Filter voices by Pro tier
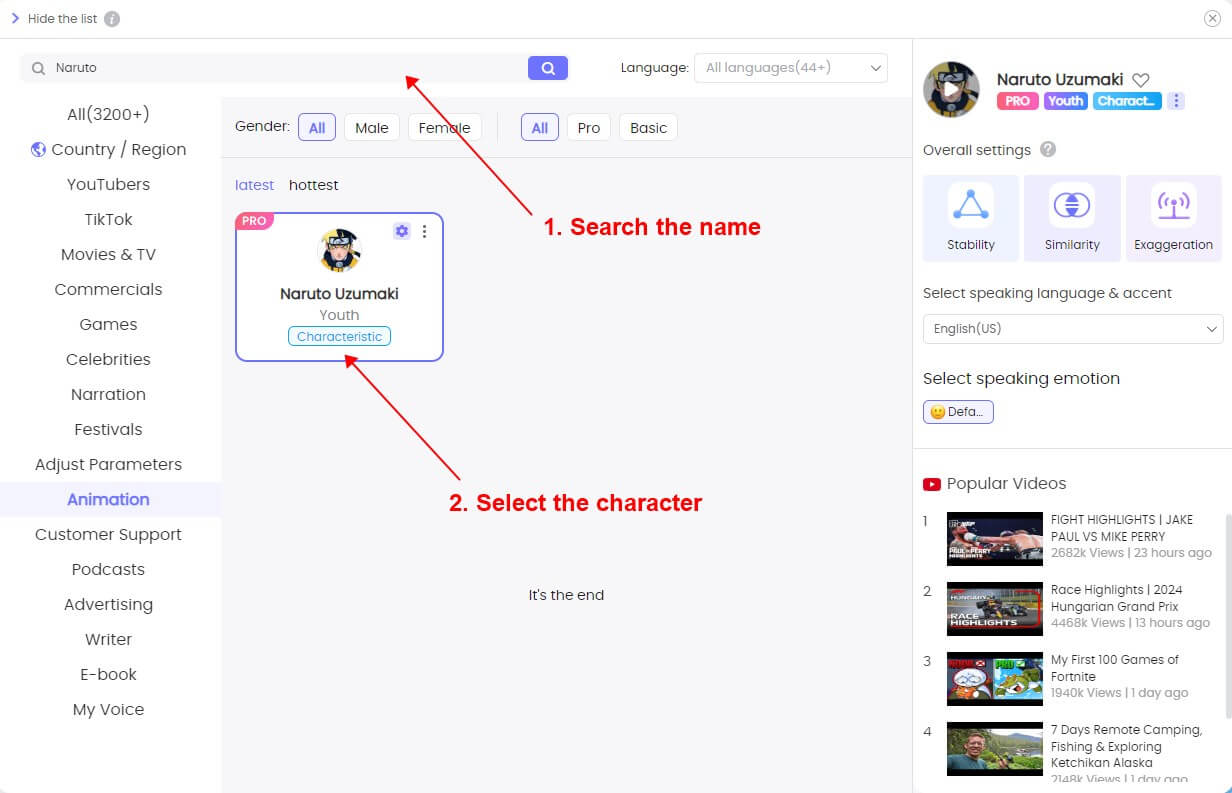Image resolution: width=1232 pixels, height=793 pixels. (x=589, y=127)
